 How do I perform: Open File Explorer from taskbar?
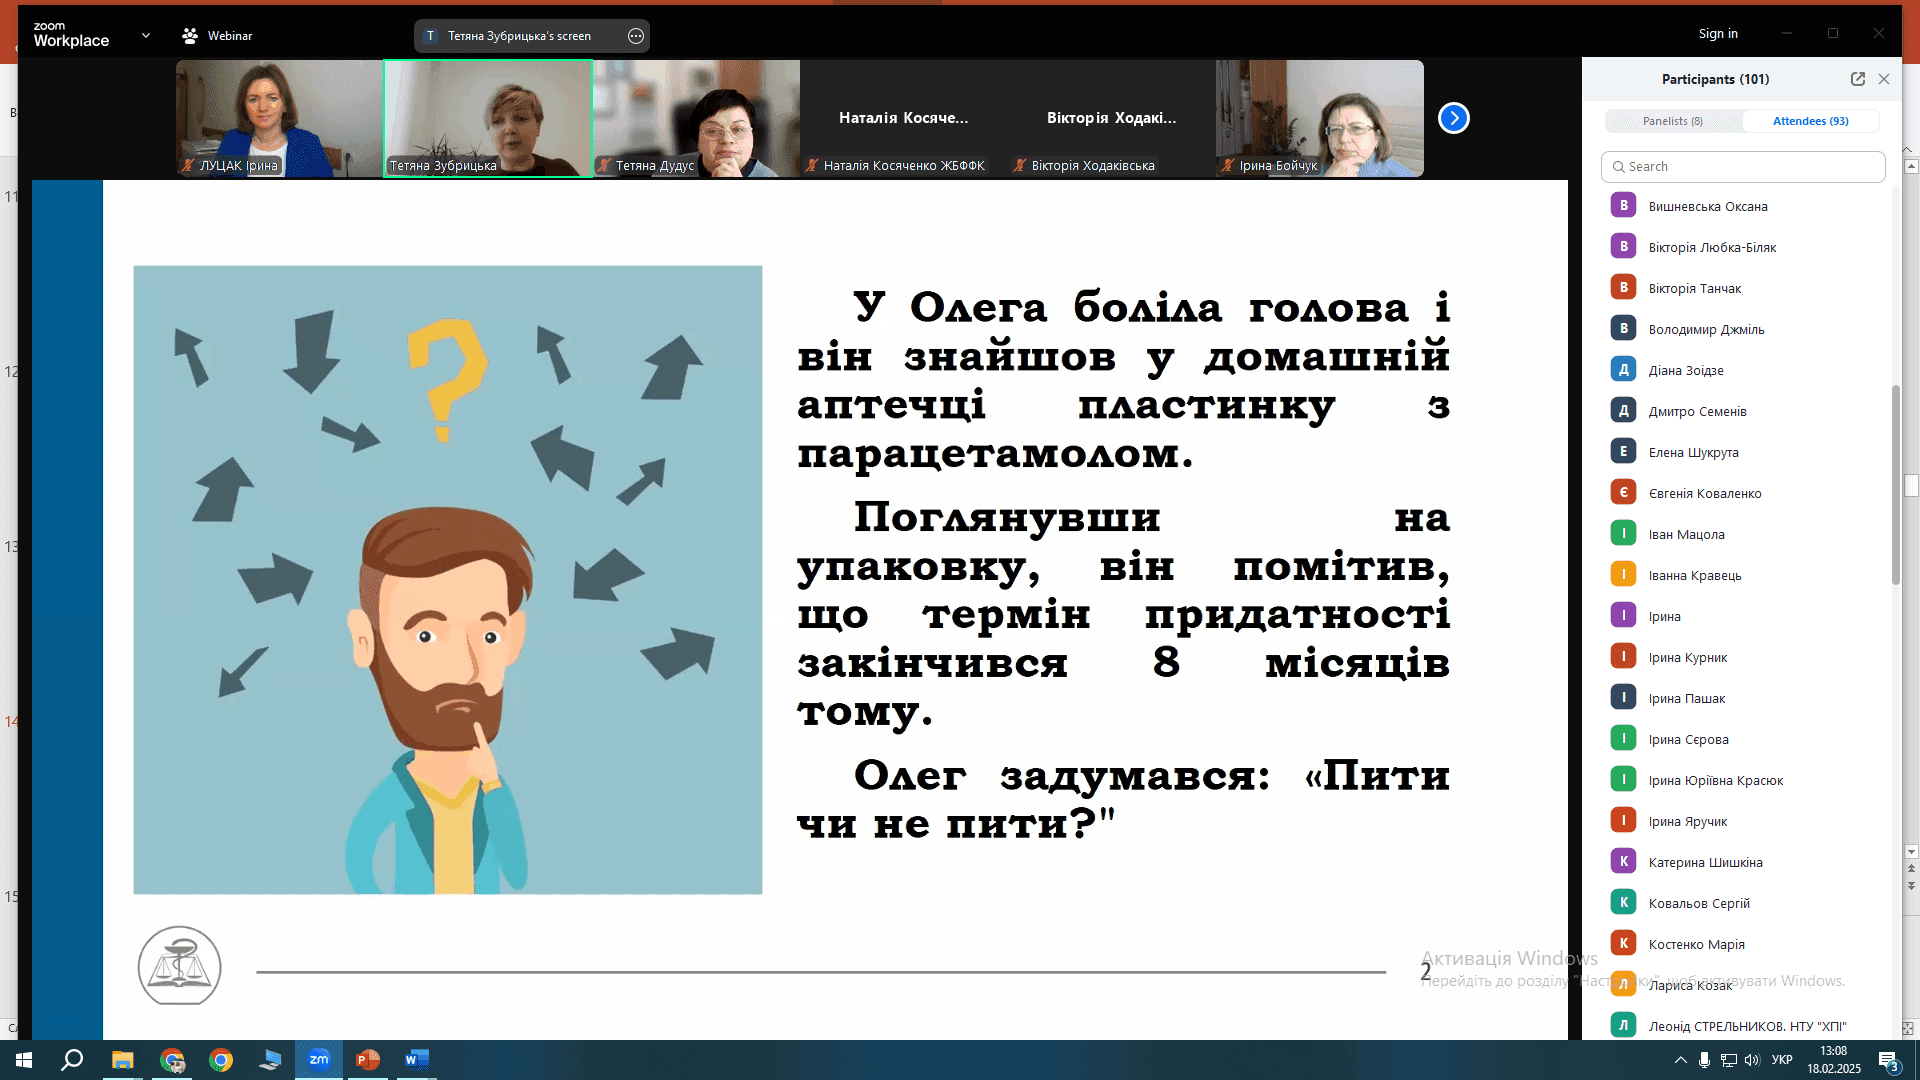point(122,1060)
